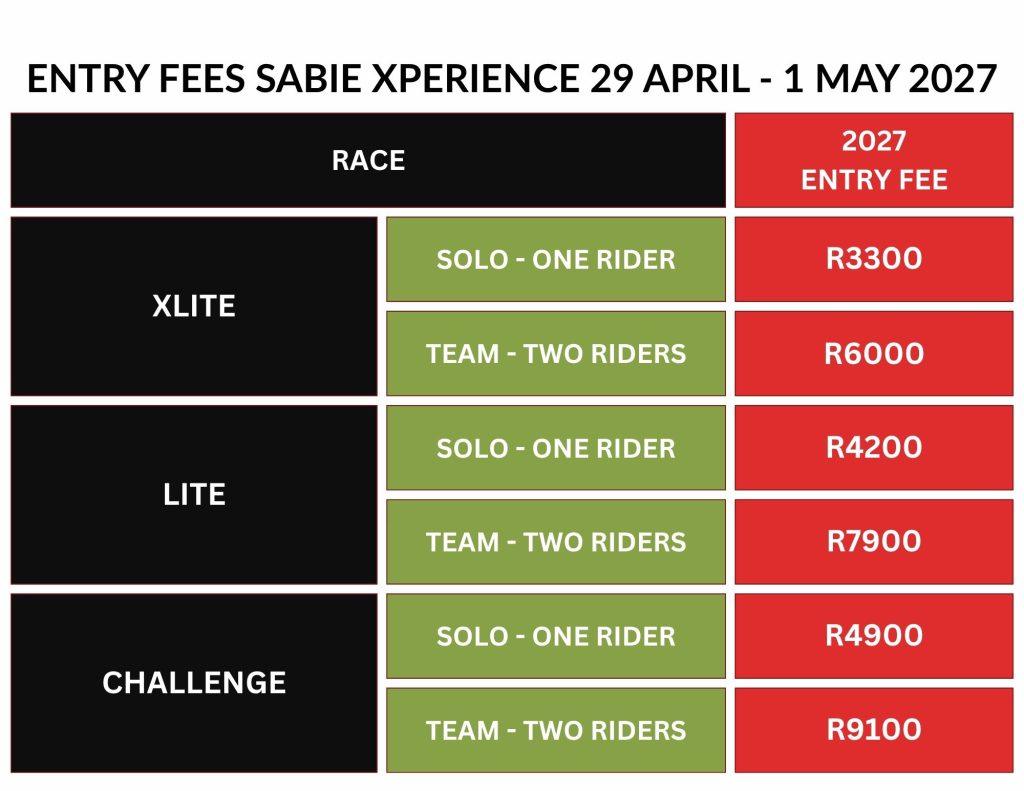Select LITE Team - Two Riders option
This screenshot has width=1024, height=791.
tap(556, 541)
